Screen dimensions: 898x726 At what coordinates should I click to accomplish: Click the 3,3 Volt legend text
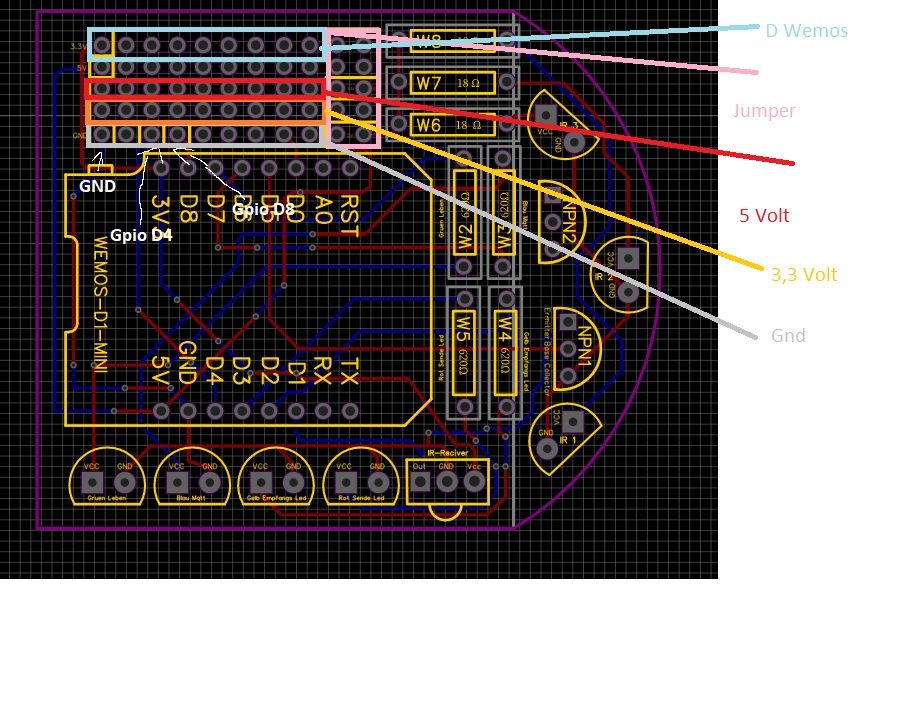[804, 275]
